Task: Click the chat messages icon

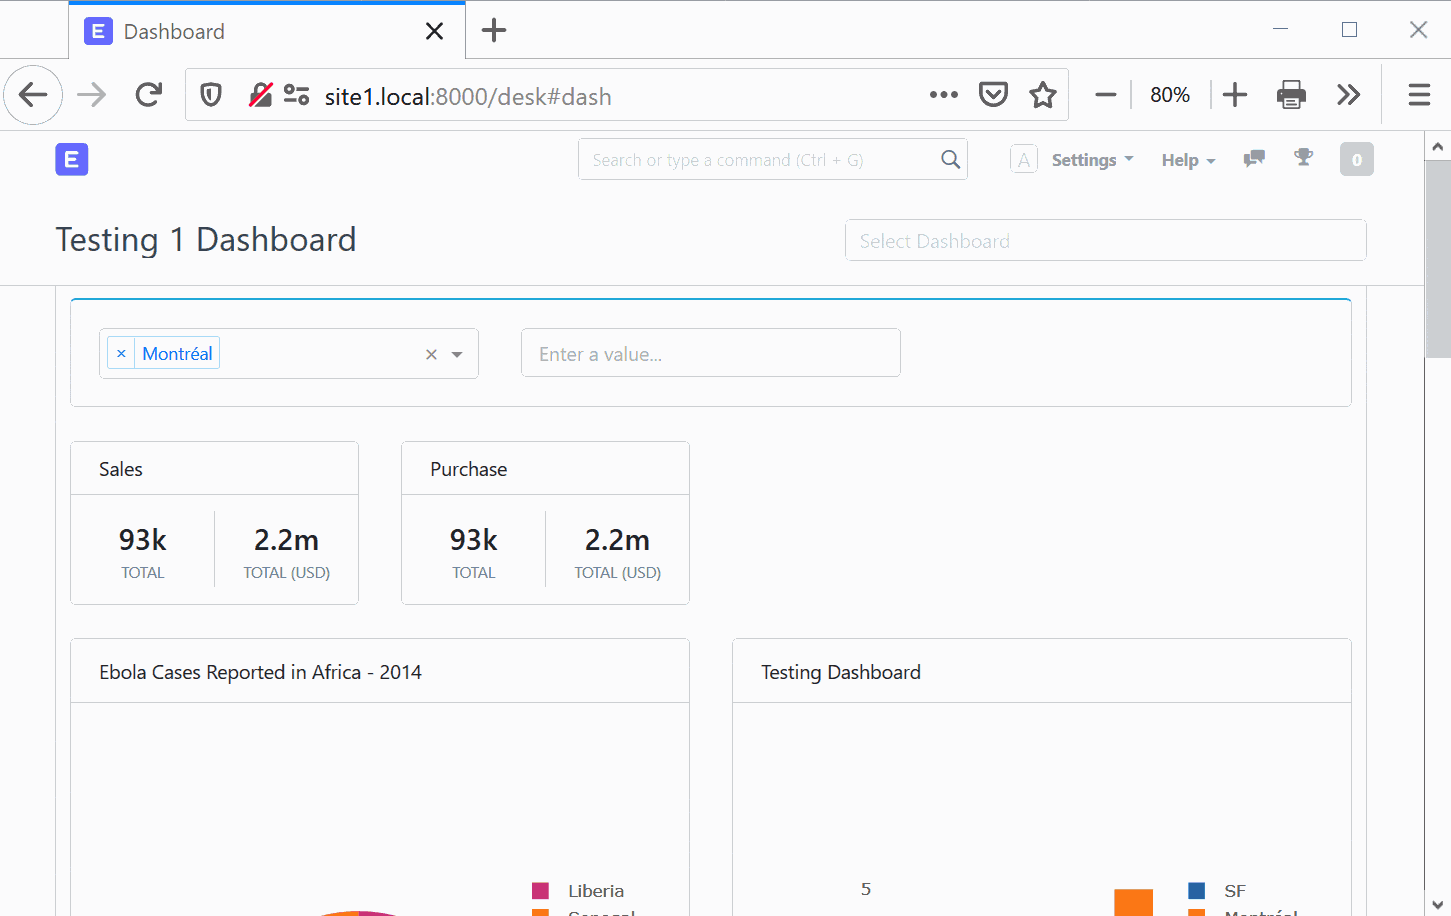Action: (1253, 158)
